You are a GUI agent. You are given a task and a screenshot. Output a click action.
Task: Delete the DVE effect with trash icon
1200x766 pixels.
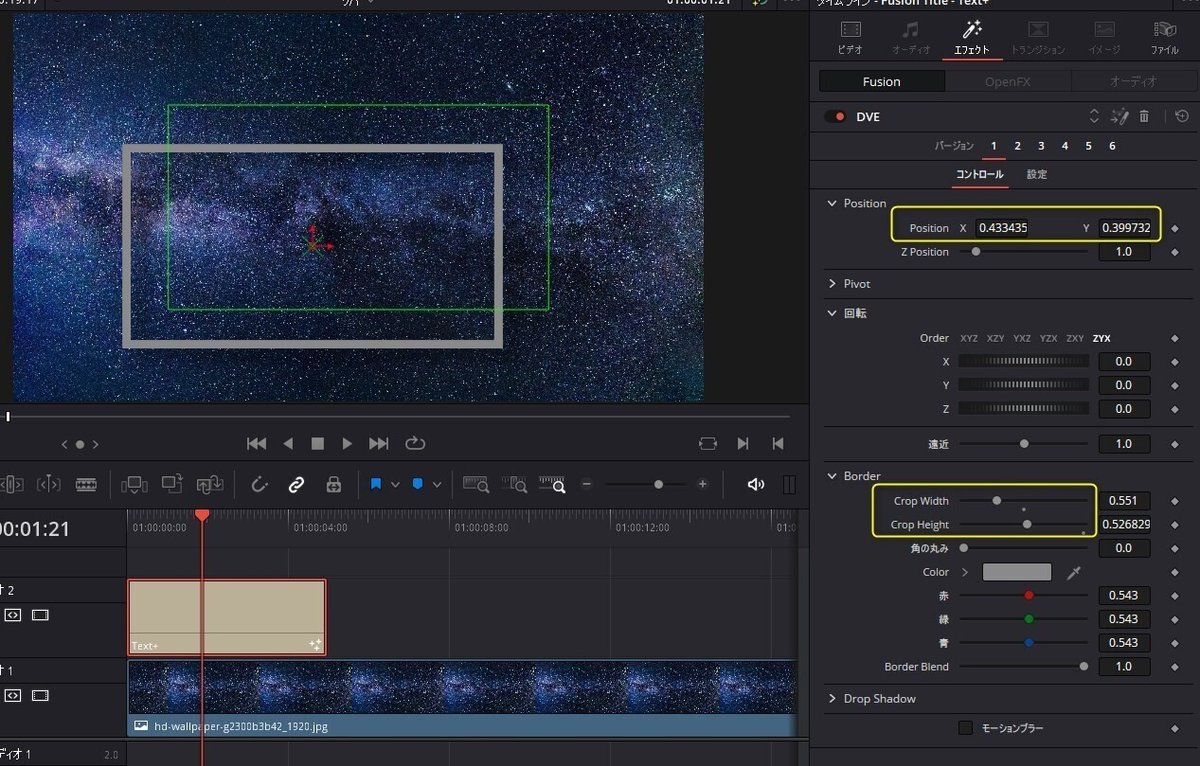[1145, 117]
